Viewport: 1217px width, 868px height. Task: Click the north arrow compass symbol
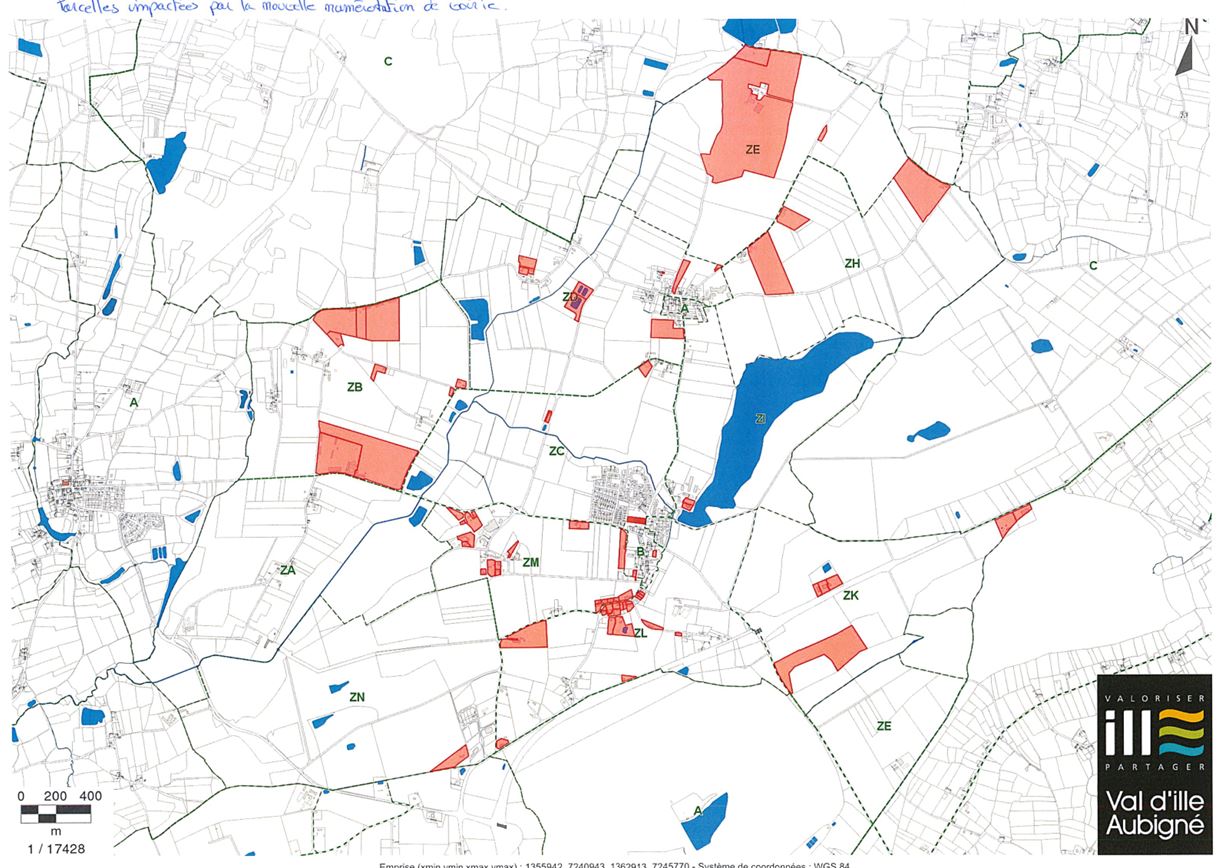click(x=1187, y=45)
